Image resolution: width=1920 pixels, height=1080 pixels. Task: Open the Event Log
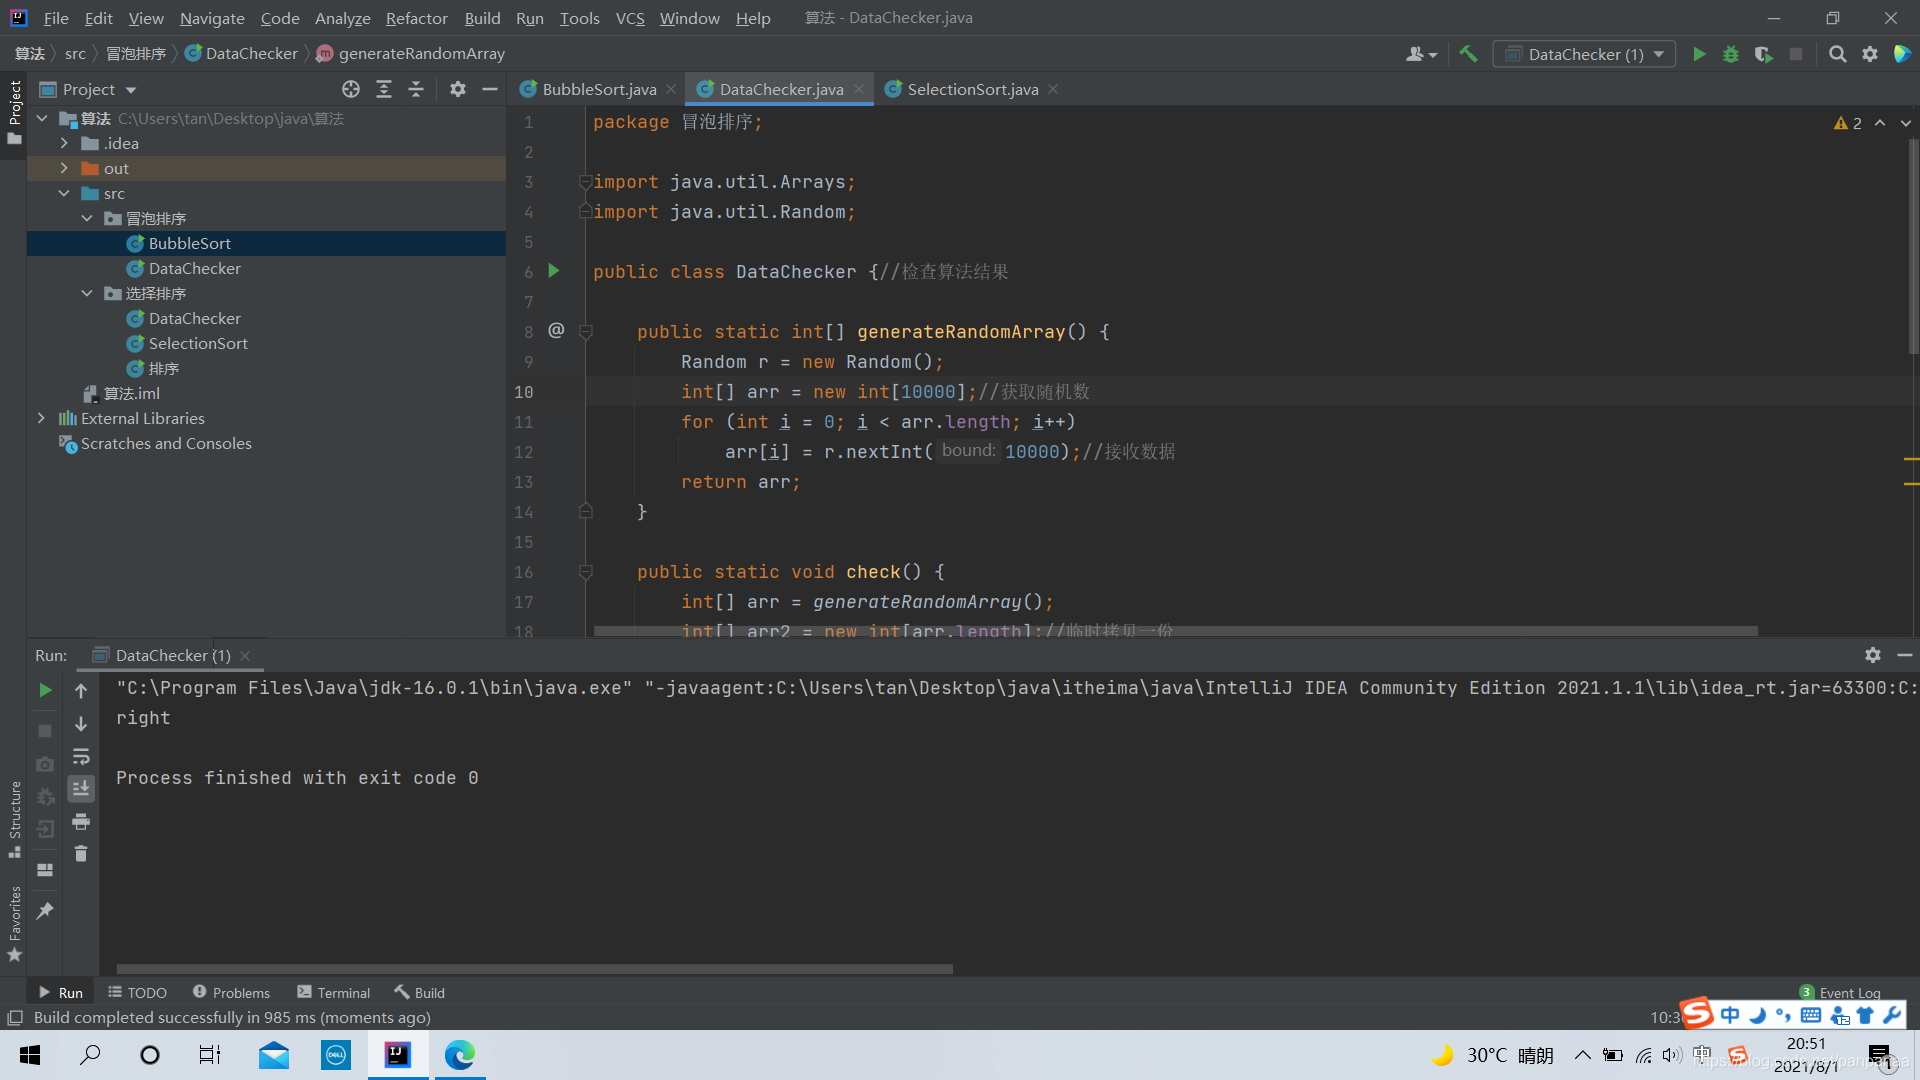1840,992
